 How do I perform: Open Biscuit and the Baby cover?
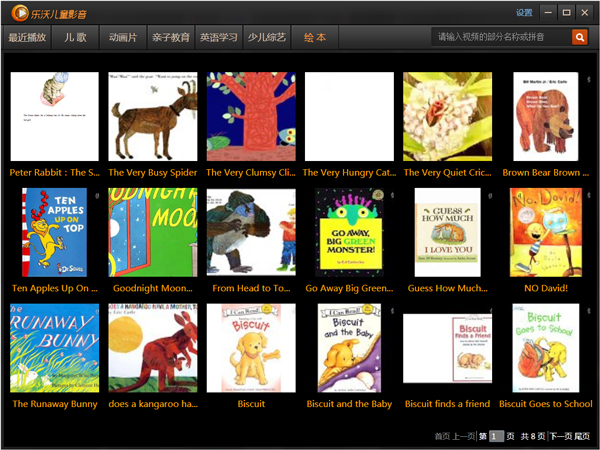349,348
